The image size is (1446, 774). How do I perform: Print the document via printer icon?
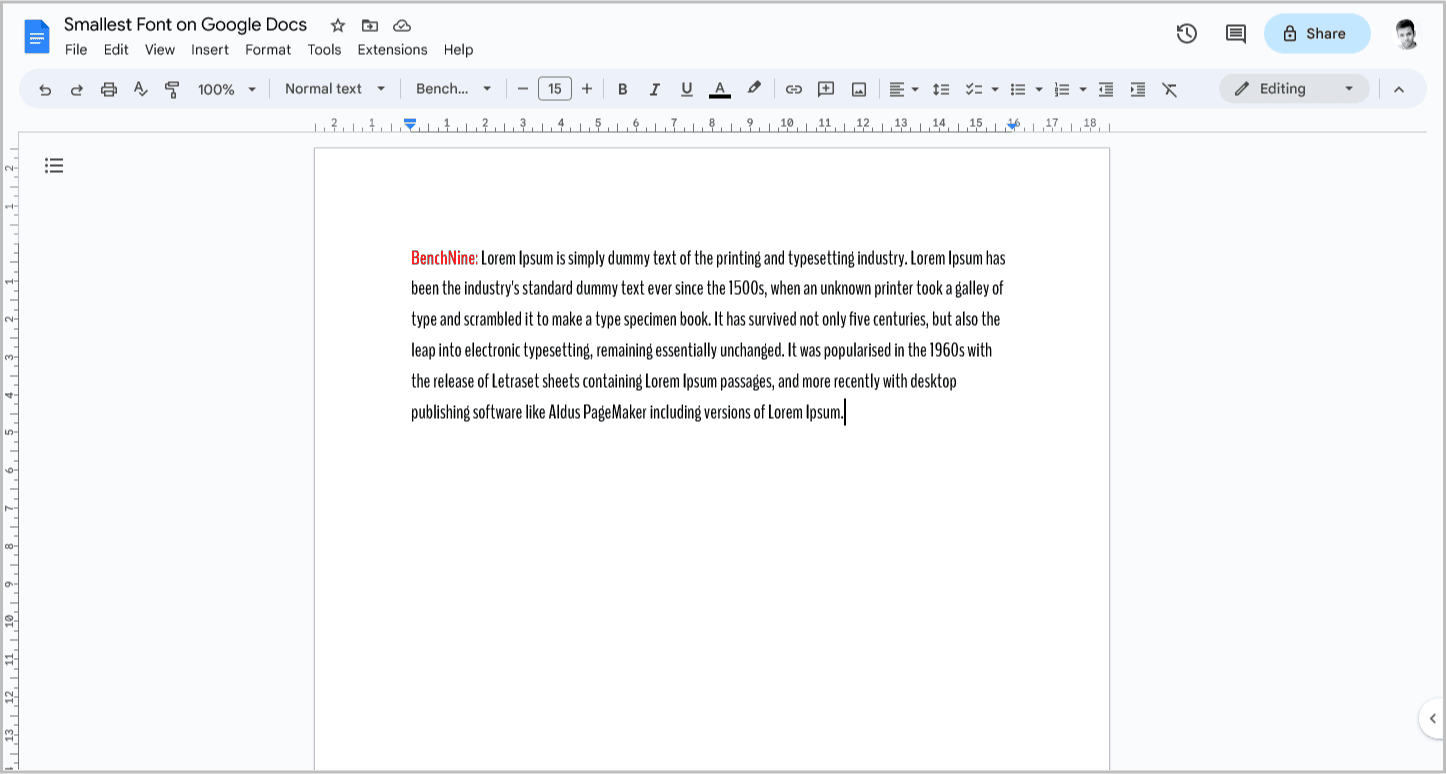(109, 89)
